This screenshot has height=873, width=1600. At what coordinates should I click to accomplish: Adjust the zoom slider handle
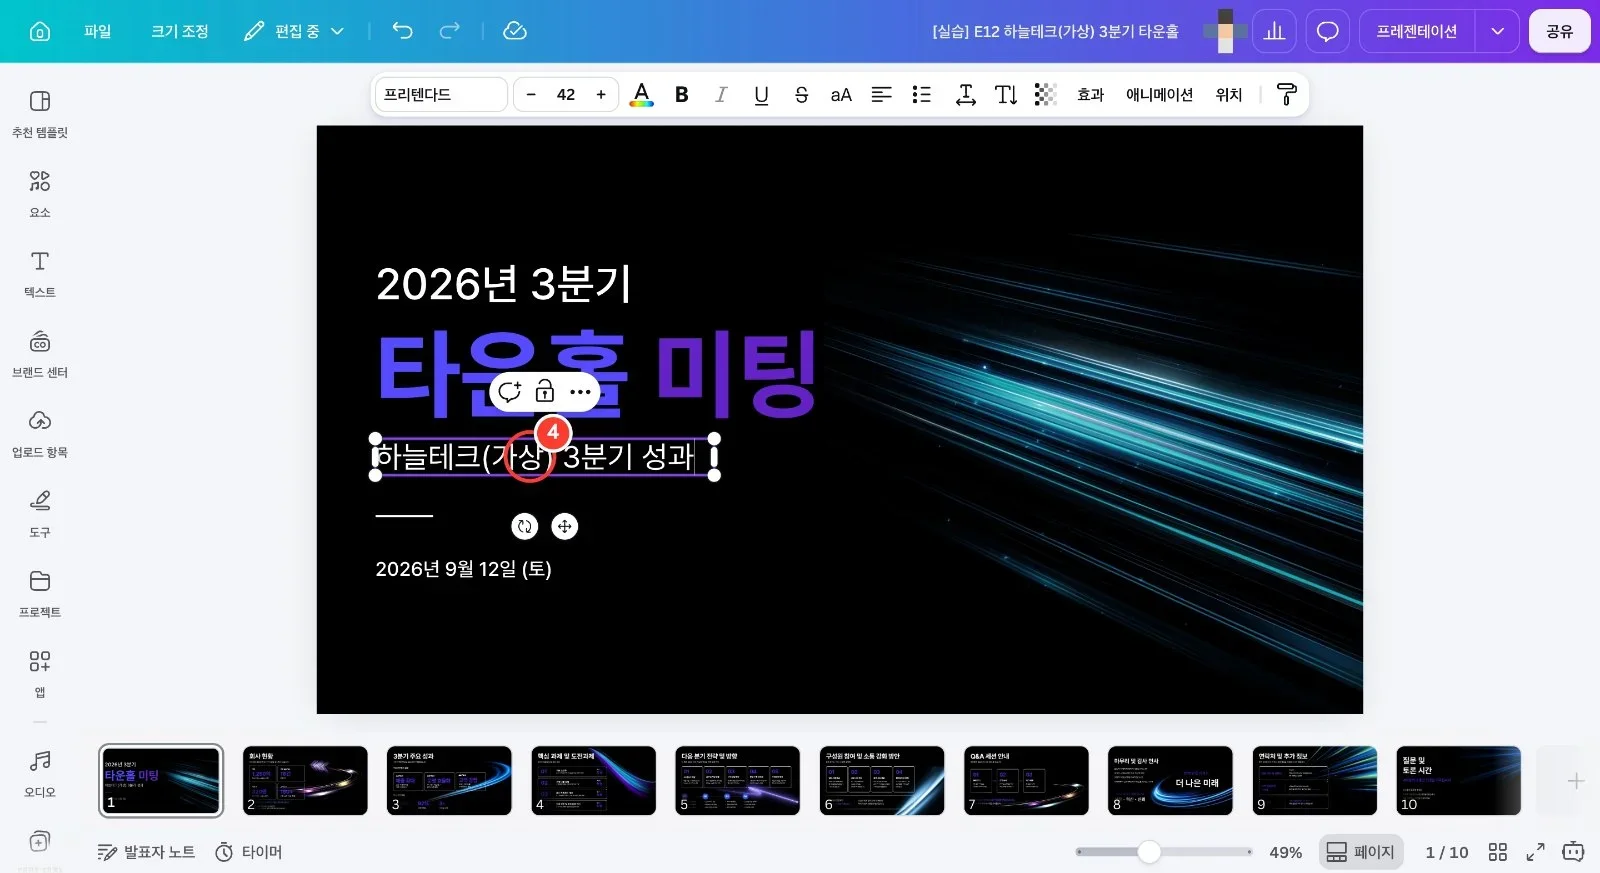[1149, 852]
